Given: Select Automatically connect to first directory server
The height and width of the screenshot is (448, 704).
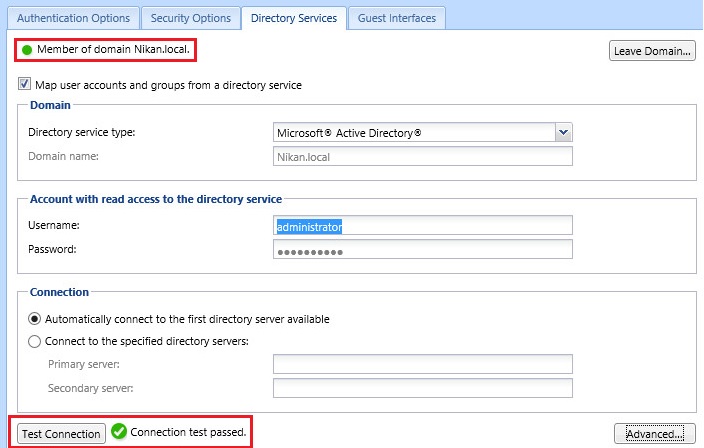Looking at the screenshot, I should [x=35, y=319].
